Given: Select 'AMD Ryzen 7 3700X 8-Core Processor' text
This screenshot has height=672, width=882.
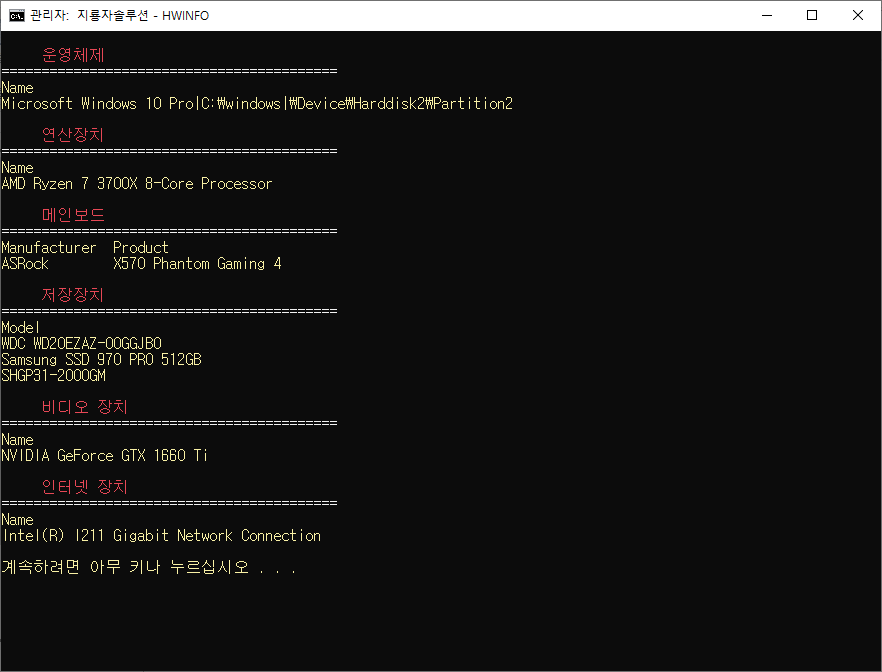Looking at the screenshot, I should coord(137,184).
